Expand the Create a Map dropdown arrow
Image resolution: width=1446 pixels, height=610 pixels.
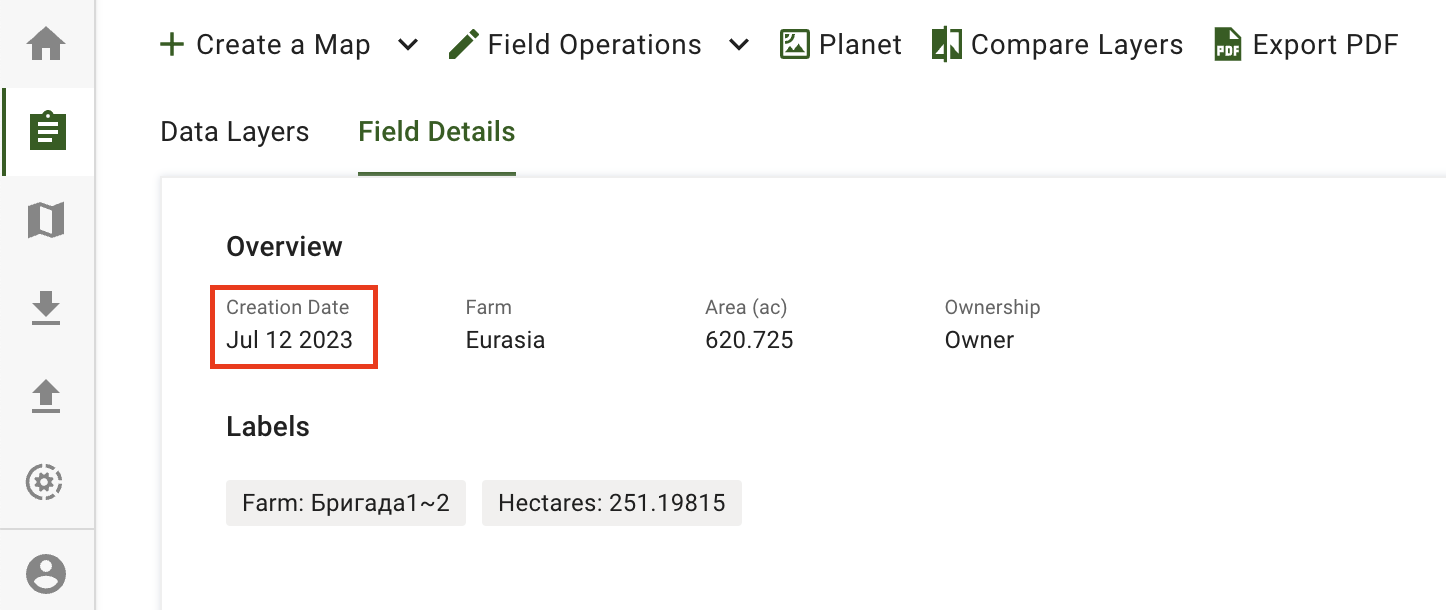point(407,45)
